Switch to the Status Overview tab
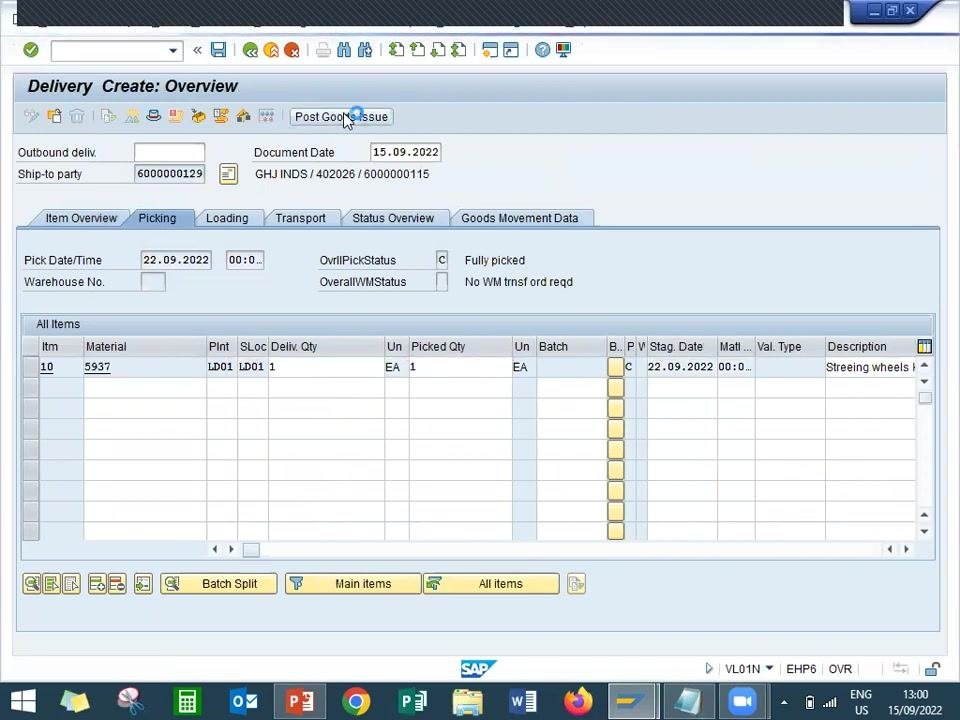The image size is (960, 720). coord(393,218)
